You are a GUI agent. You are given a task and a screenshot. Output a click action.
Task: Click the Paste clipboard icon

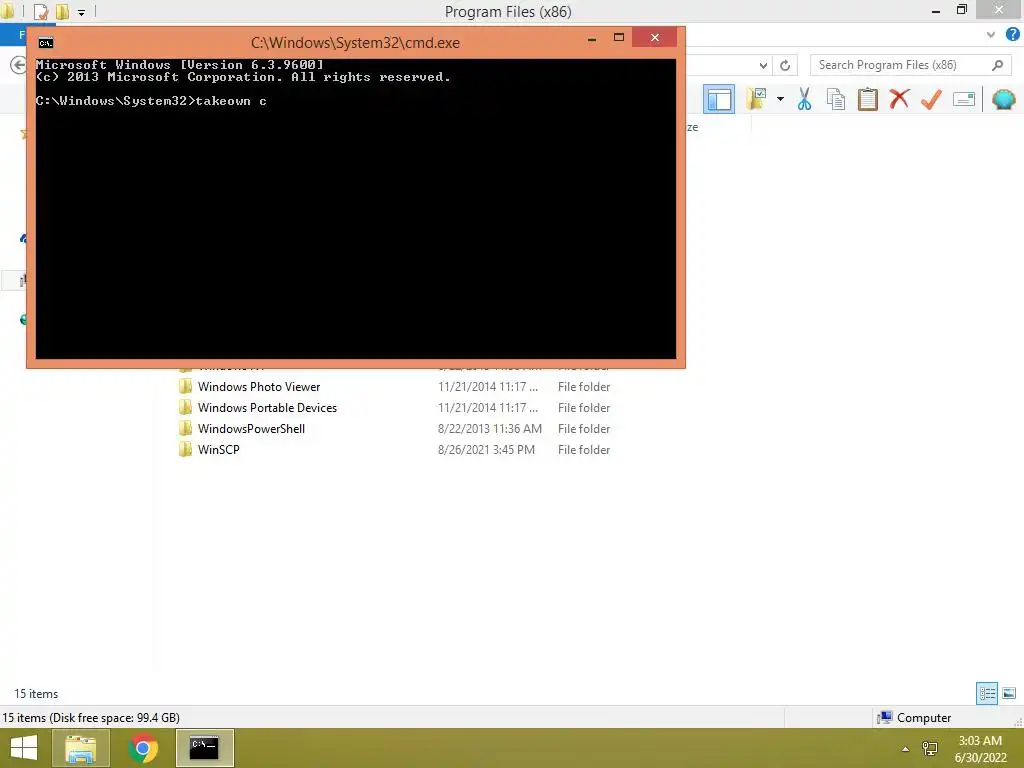click(867, 99)
